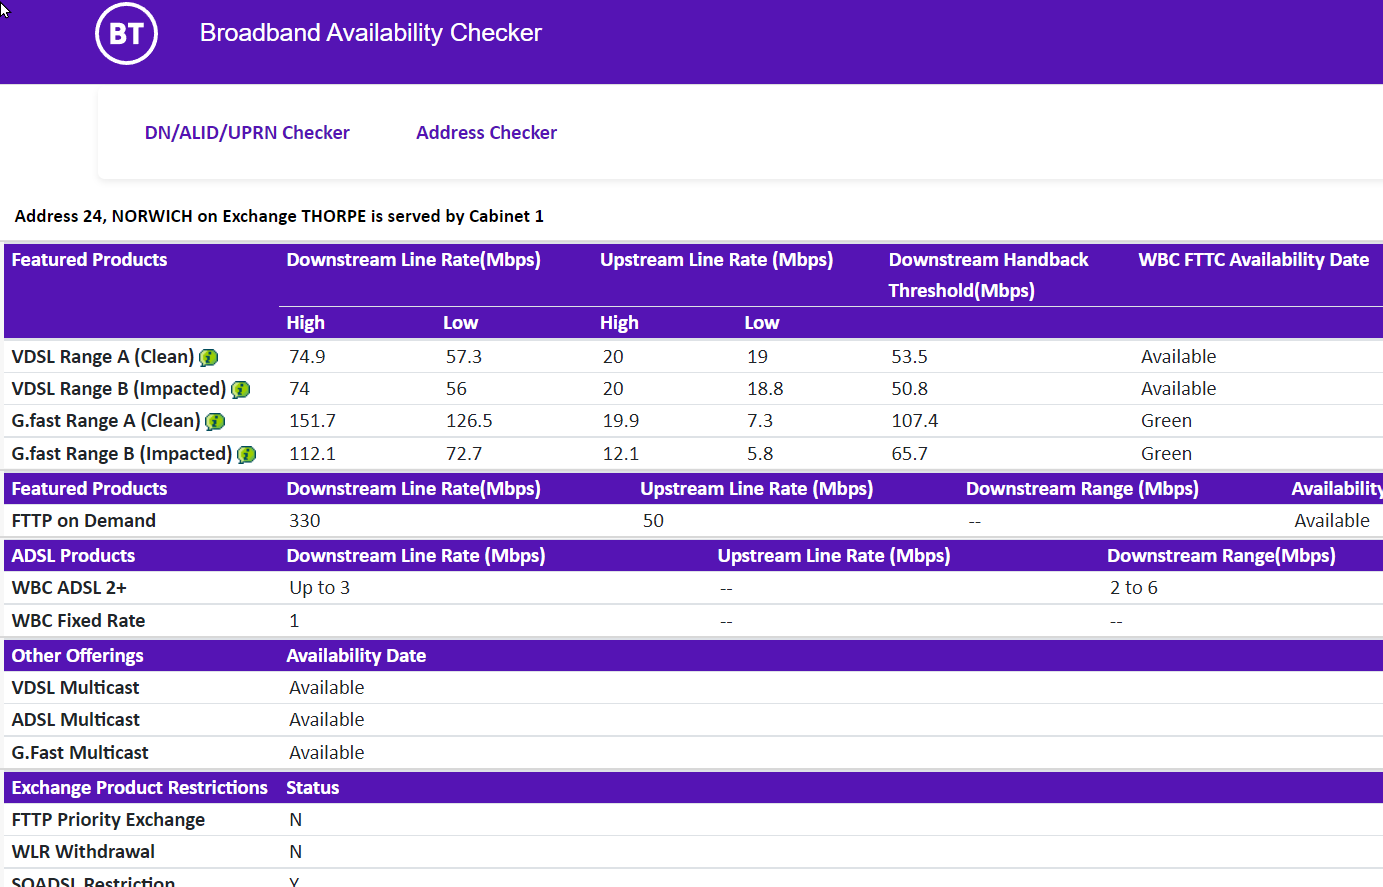The height and width of the screenshot is (887, 1383).
Task: Select N status for WLR Withdrawal
Action: pyautogui.click(x=296, y=852)
